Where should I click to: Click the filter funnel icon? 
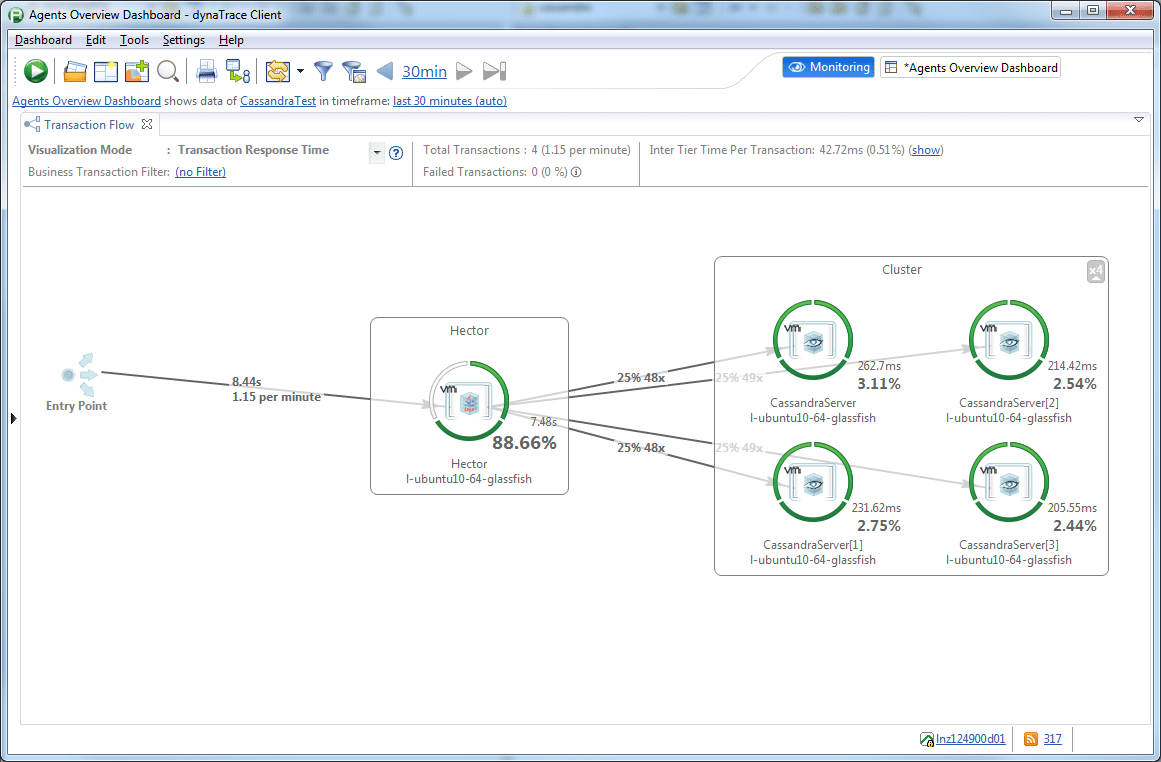click(324, 71)
